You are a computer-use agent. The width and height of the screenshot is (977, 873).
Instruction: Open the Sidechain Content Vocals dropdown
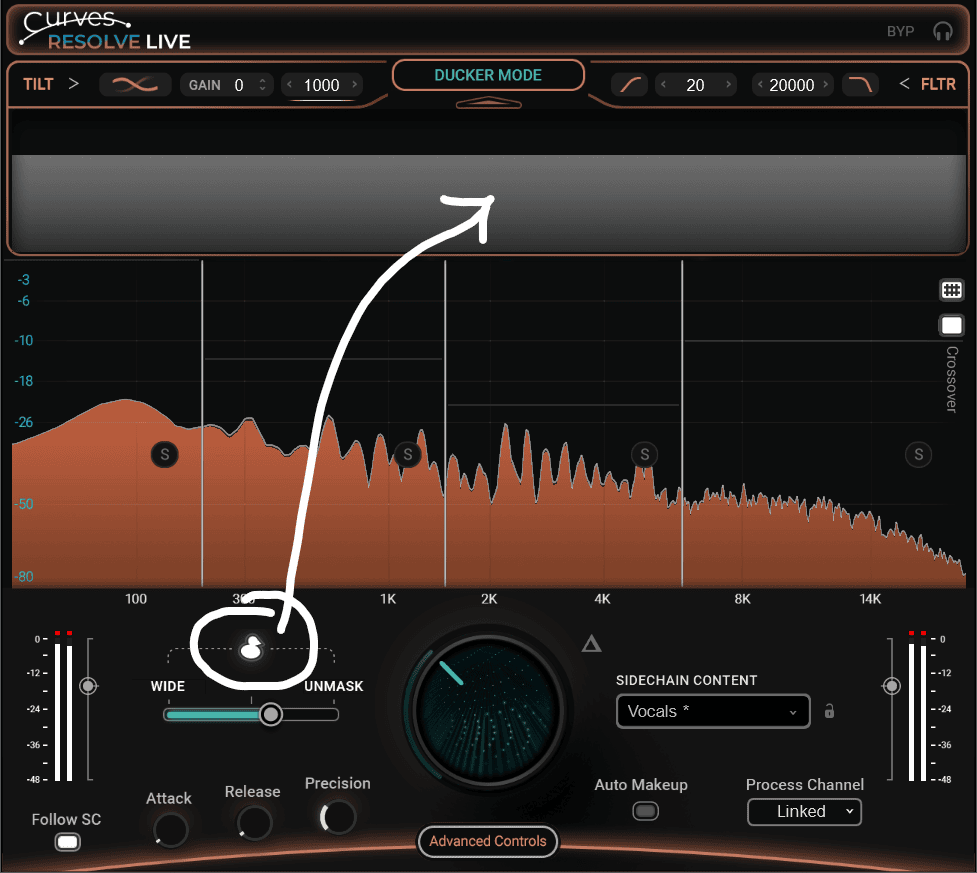(712, 711)
